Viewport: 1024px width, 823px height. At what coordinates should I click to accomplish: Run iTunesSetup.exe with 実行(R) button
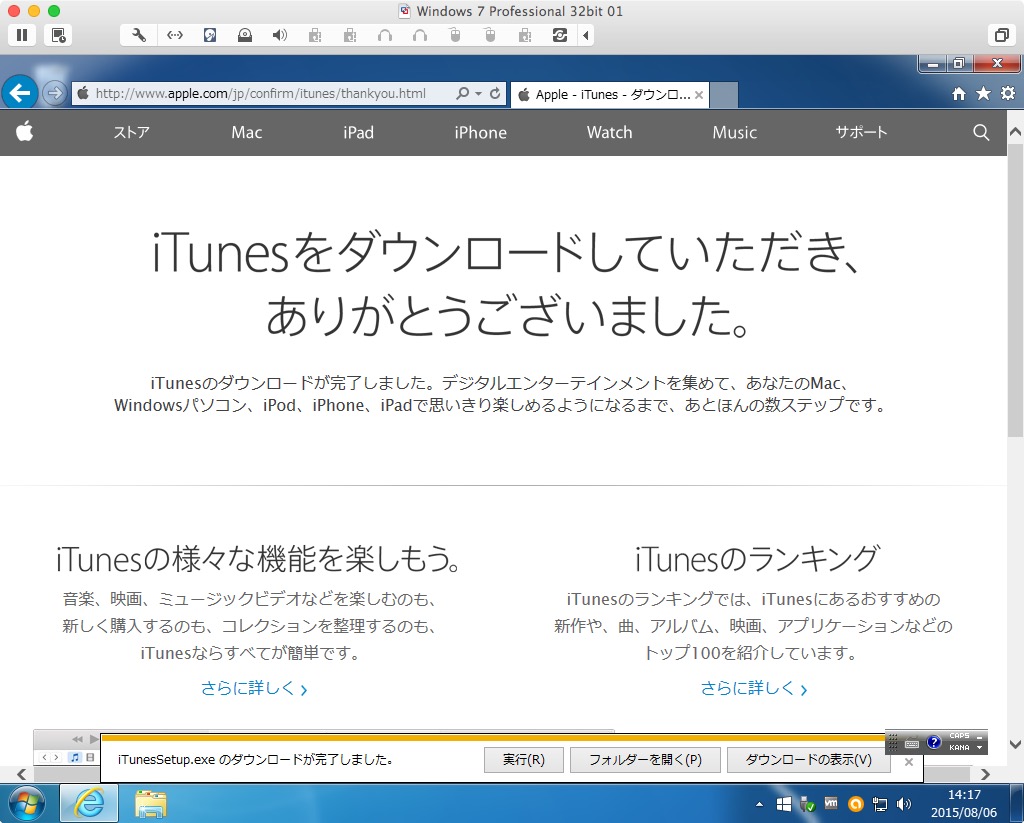point(524,760)
